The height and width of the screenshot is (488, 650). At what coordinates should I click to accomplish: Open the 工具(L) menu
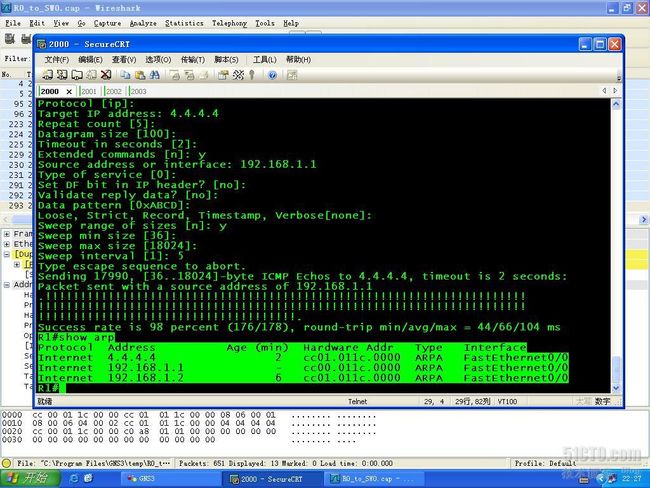pyautogui.click(x=264, y=60)
